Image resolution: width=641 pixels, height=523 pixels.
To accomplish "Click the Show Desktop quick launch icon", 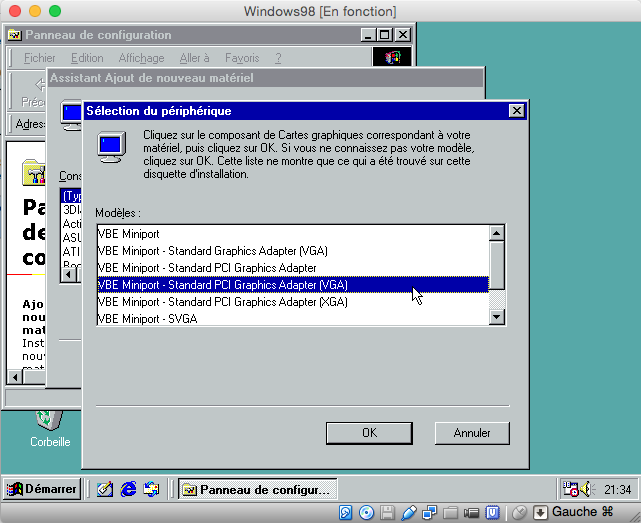I will coord(105,489).
